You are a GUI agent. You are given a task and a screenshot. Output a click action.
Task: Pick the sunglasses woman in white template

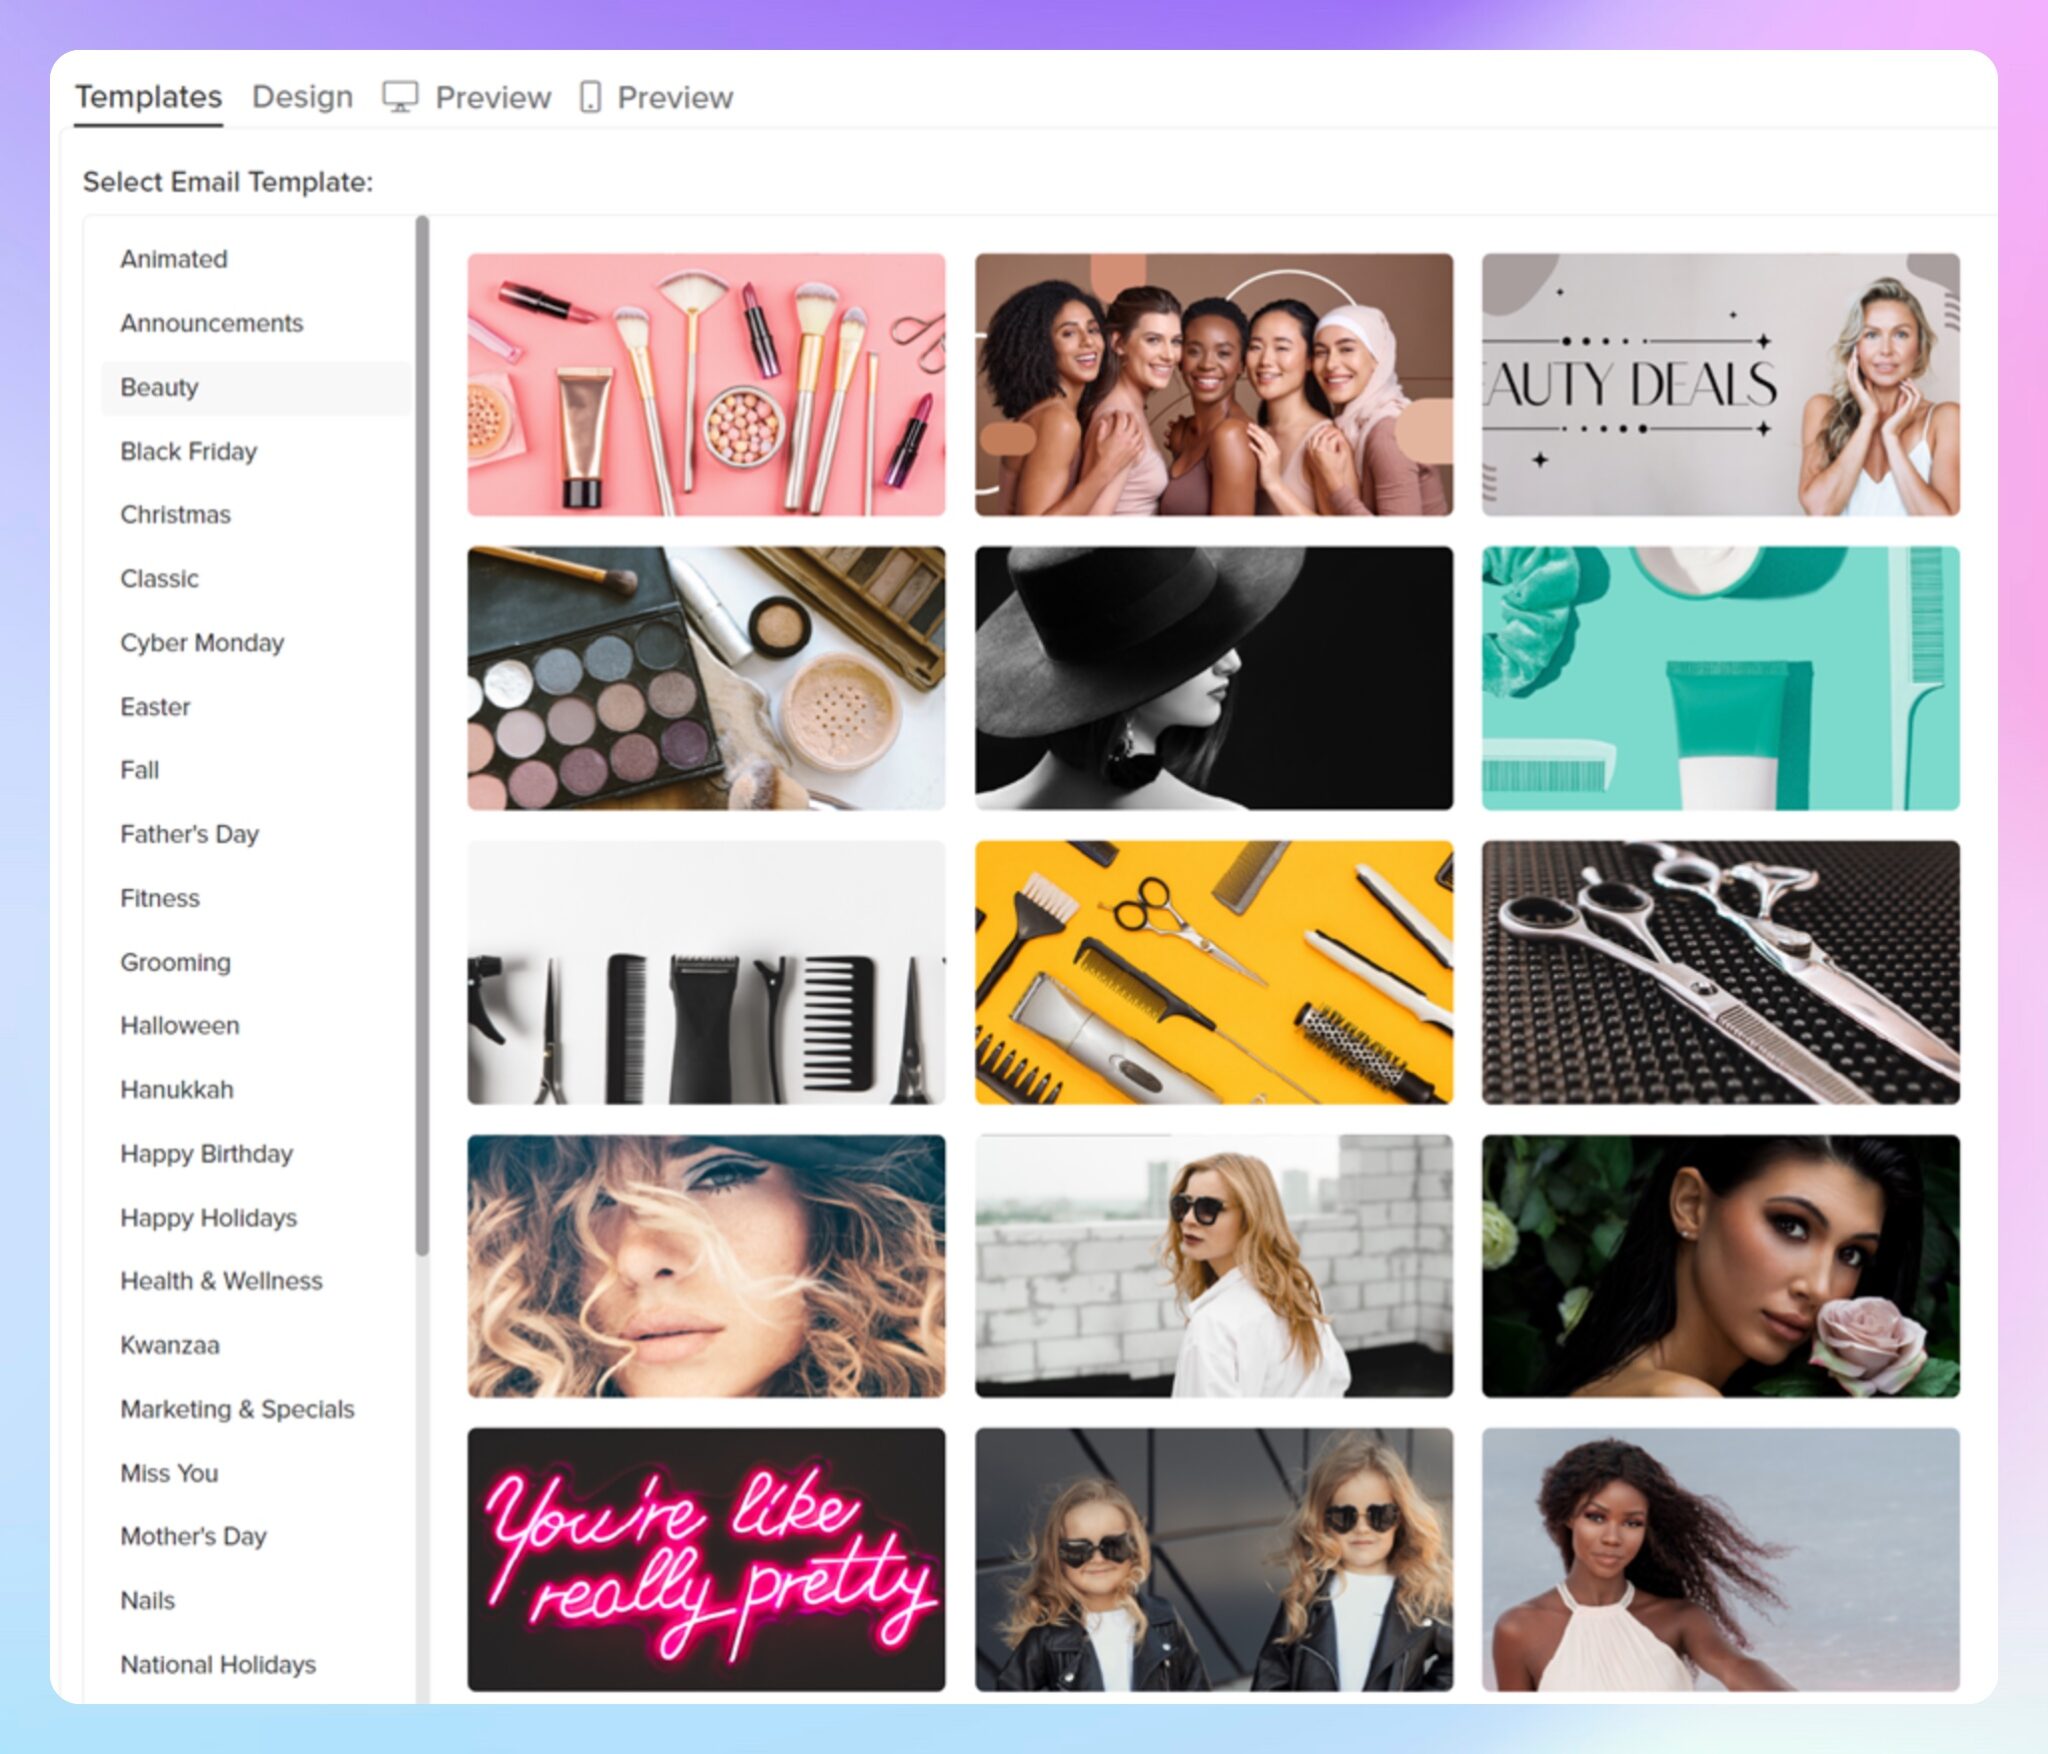tap(1214, 1266)
